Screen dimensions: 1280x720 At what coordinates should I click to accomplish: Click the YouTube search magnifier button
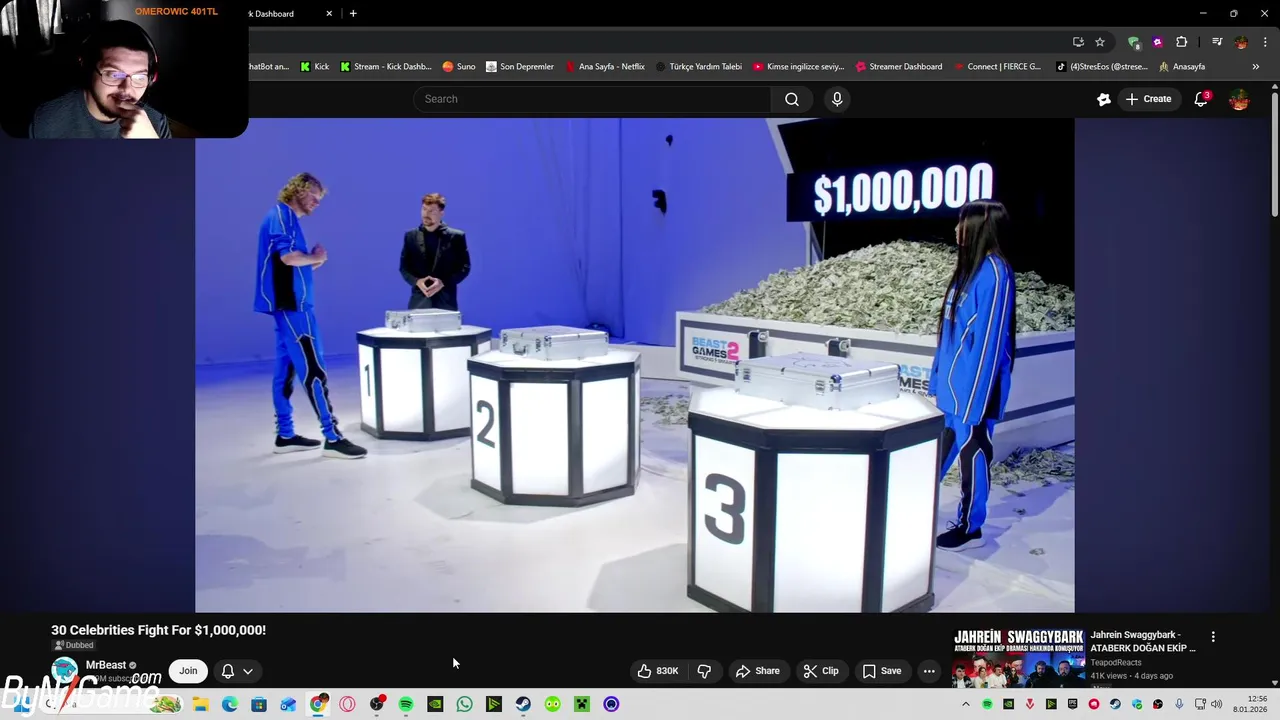791,99
